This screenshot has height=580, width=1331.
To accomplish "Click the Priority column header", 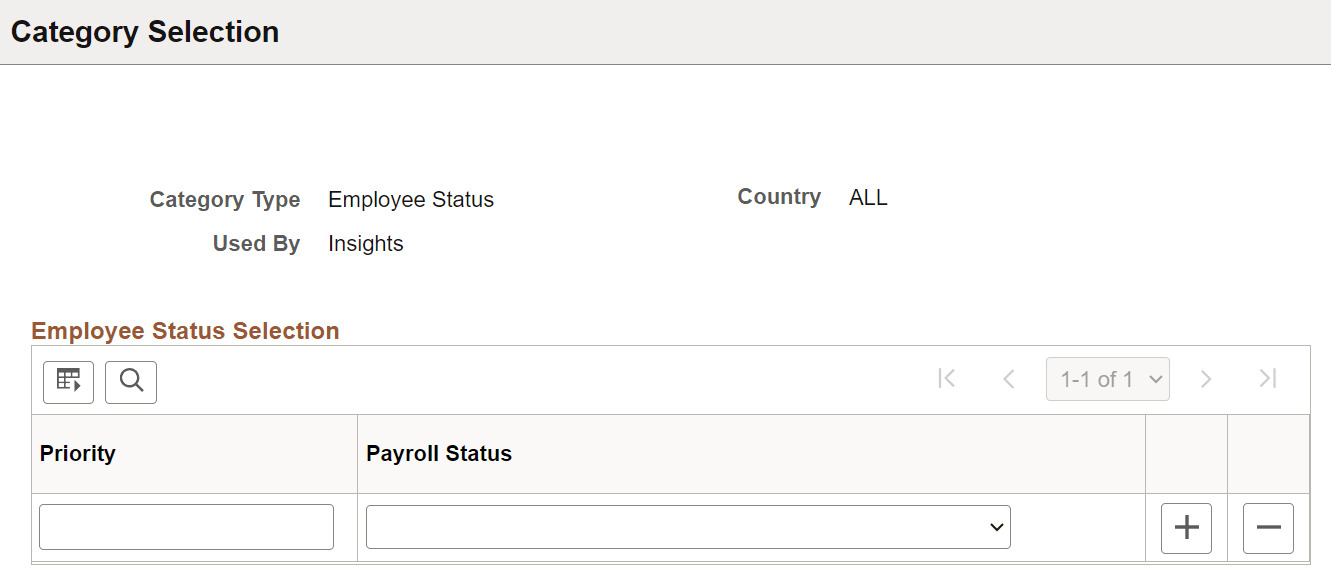I will (x=77, y=453).
